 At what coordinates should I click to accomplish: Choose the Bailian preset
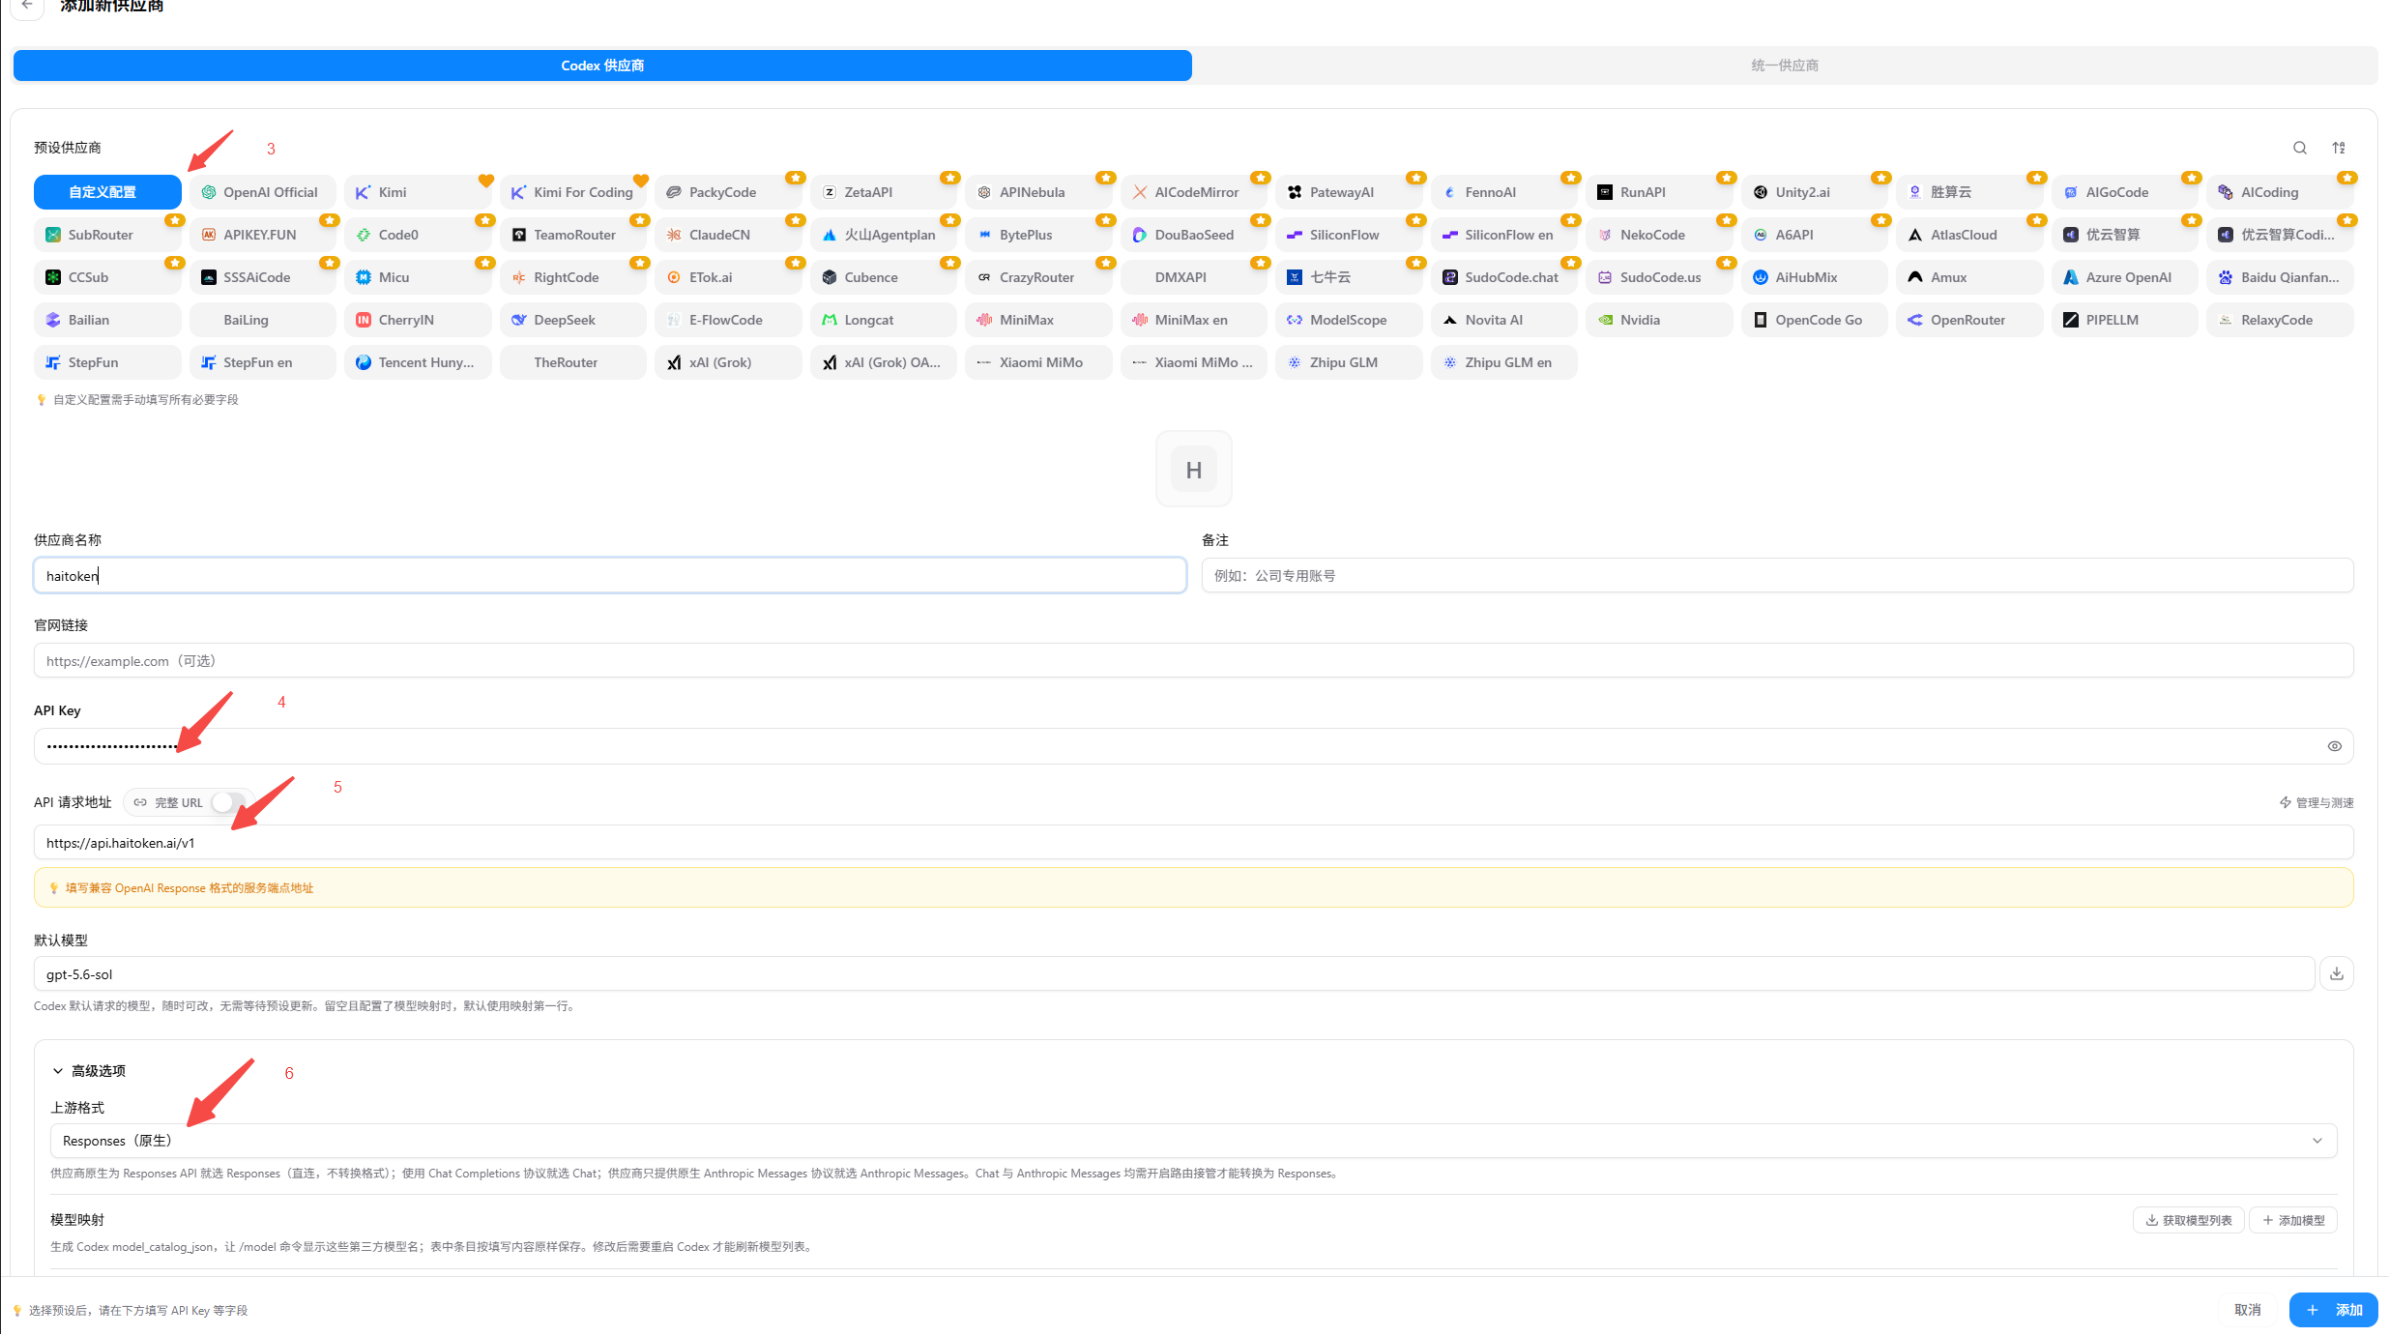(x=107, y=320)
